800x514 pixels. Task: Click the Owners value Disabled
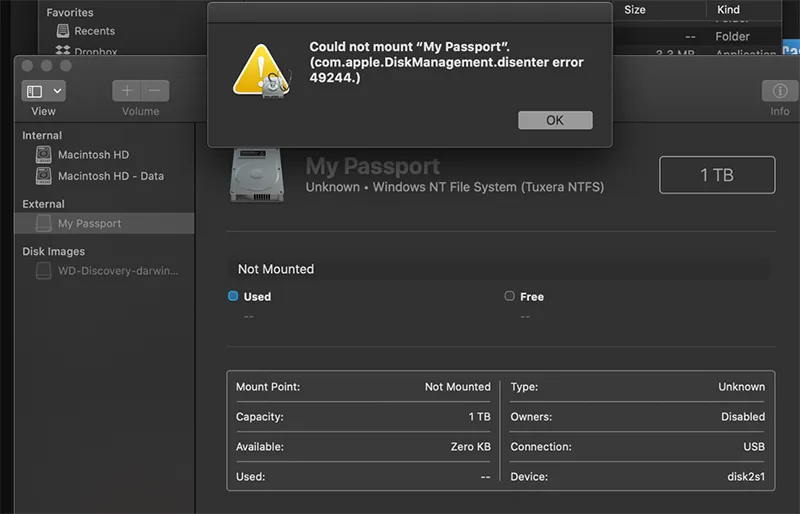coord(743,417)
